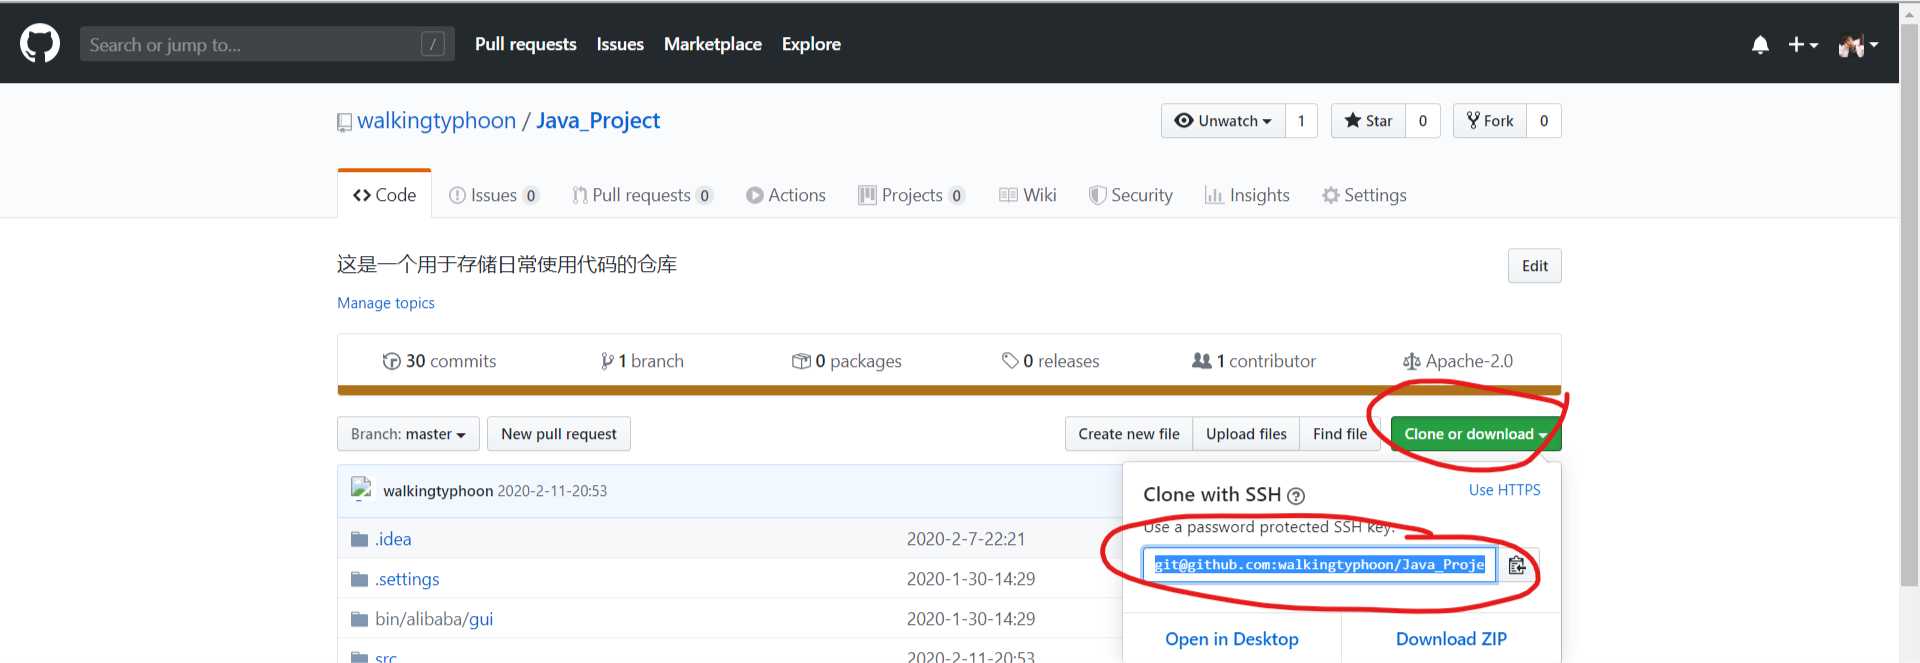
Task: View the forks count next to Fork
Action: (1544, 121)
